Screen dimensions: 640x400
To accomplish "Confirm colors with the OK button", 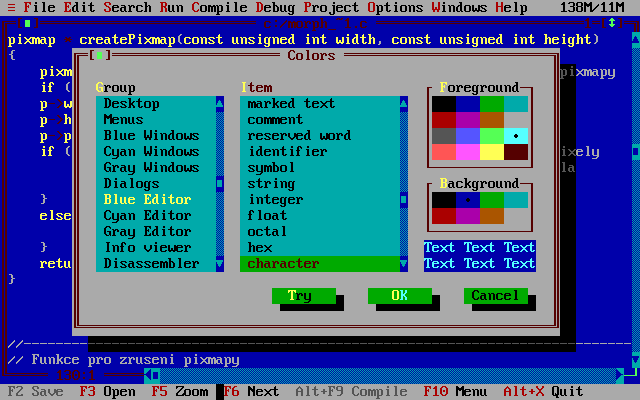I will click(400, 296).
